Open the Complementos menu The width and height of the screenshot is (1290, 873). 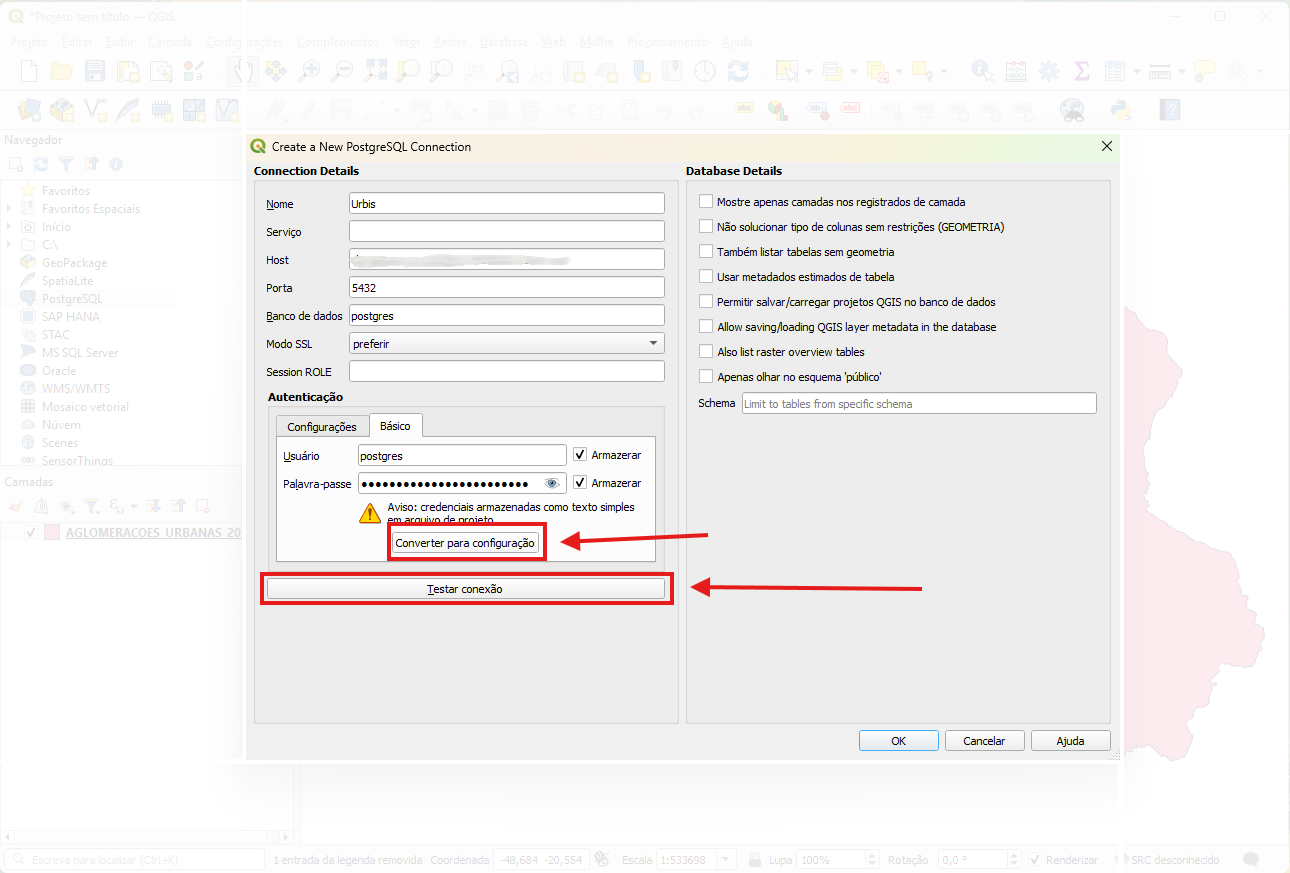(338, 42)
